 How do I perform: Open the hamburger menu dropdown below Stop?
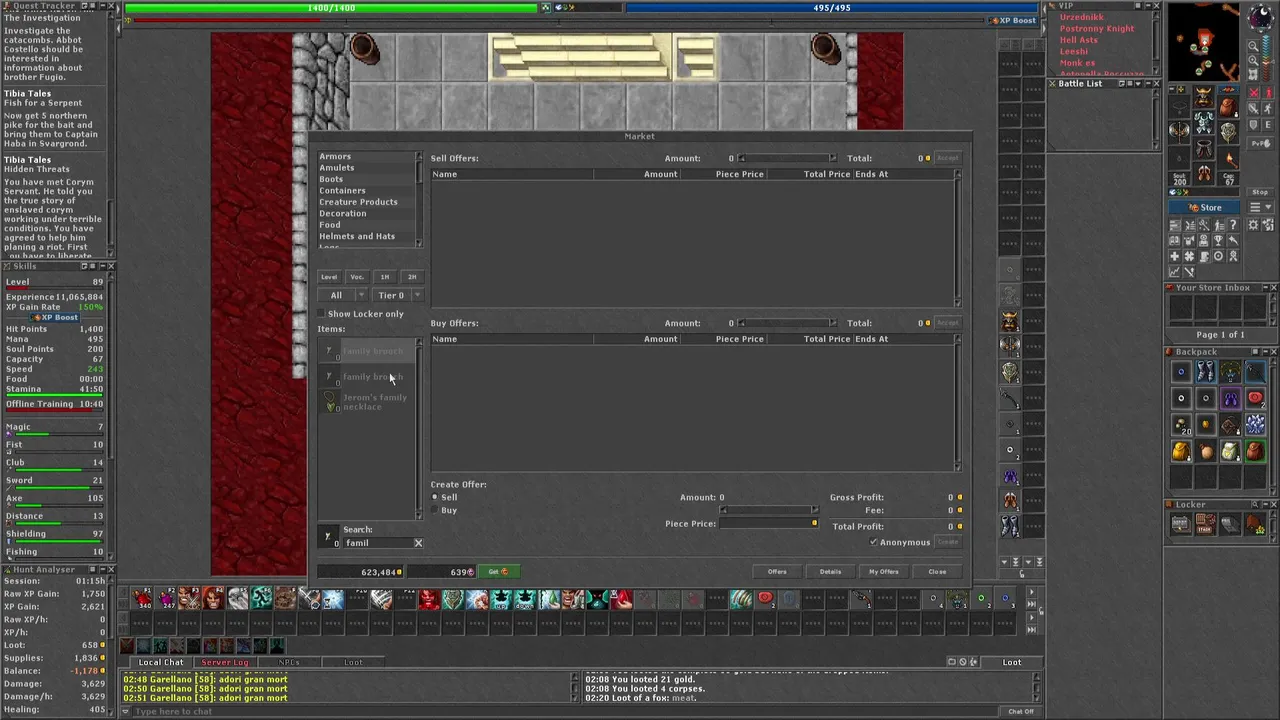tap(1260, 207)
